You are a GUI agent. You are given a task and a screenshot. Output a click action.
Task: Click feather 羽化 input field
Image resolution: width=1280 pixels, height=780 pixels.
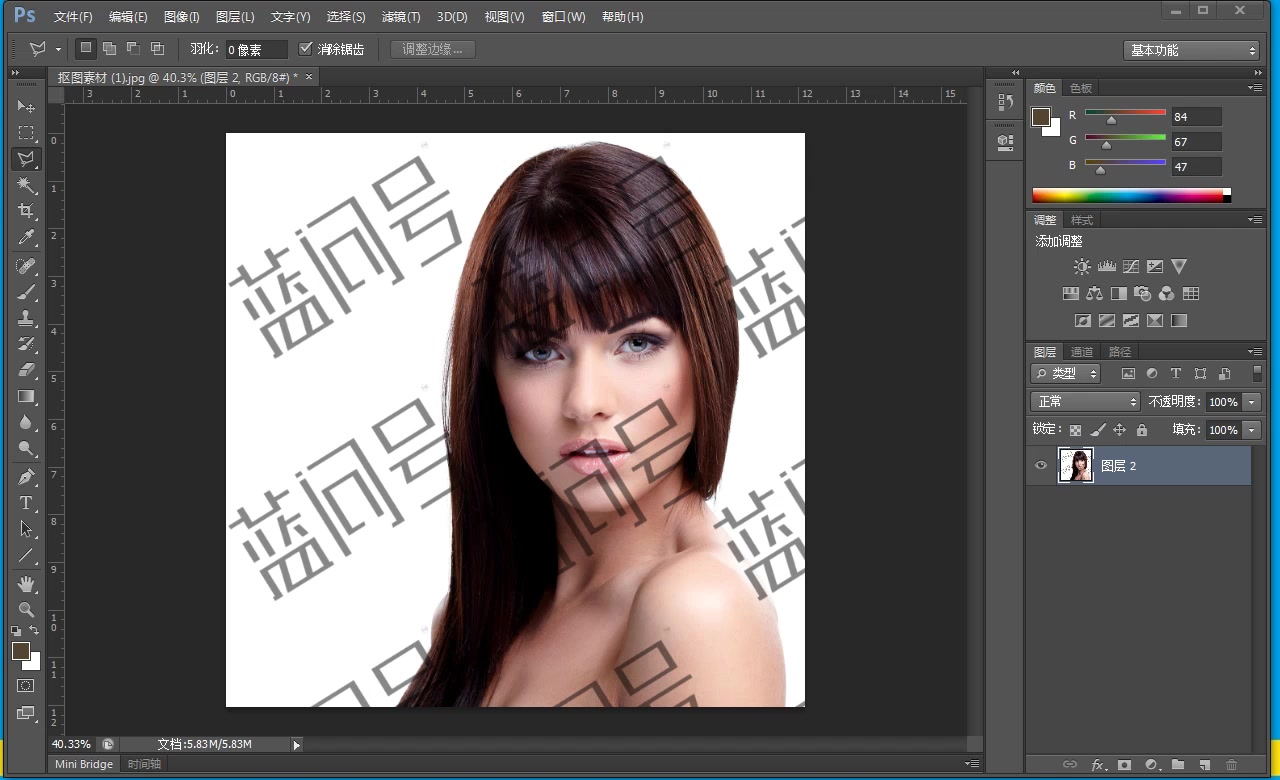tap(256, 49)
